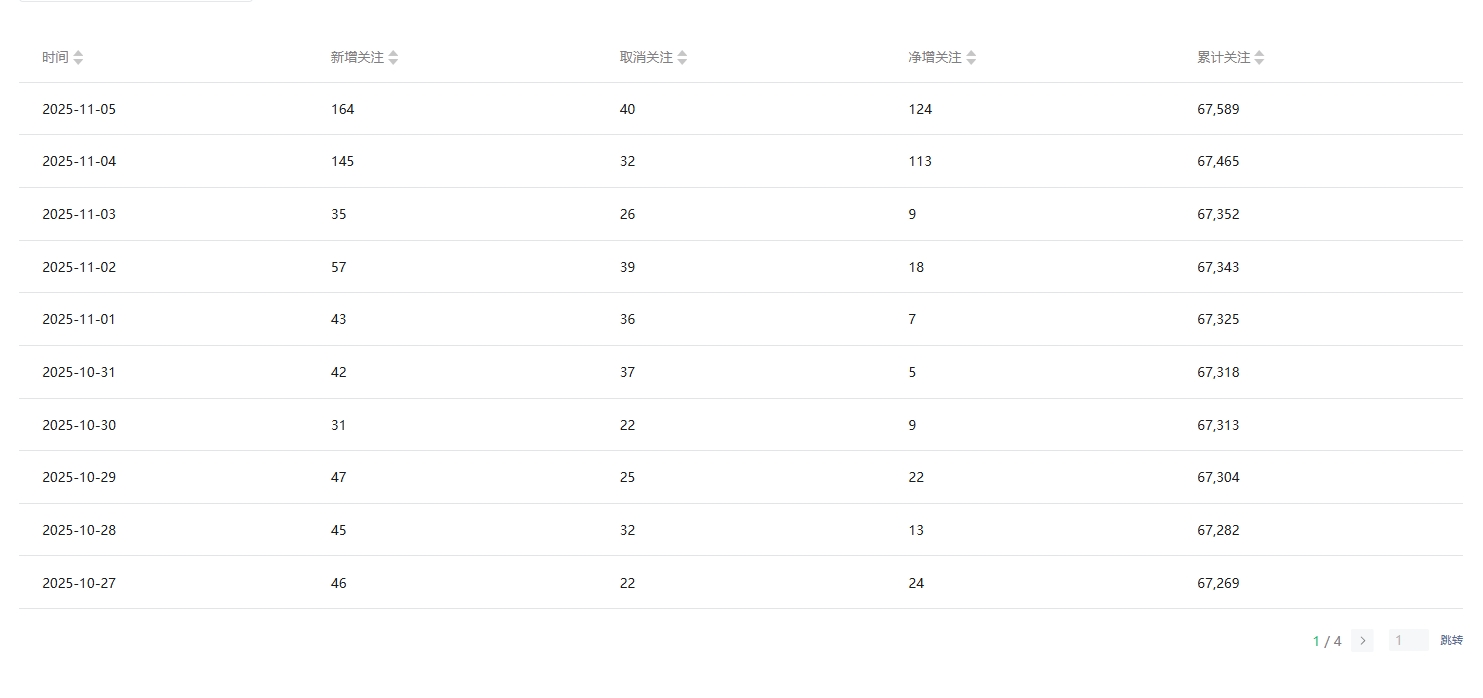Click cumulative value 67,304

1218,477
